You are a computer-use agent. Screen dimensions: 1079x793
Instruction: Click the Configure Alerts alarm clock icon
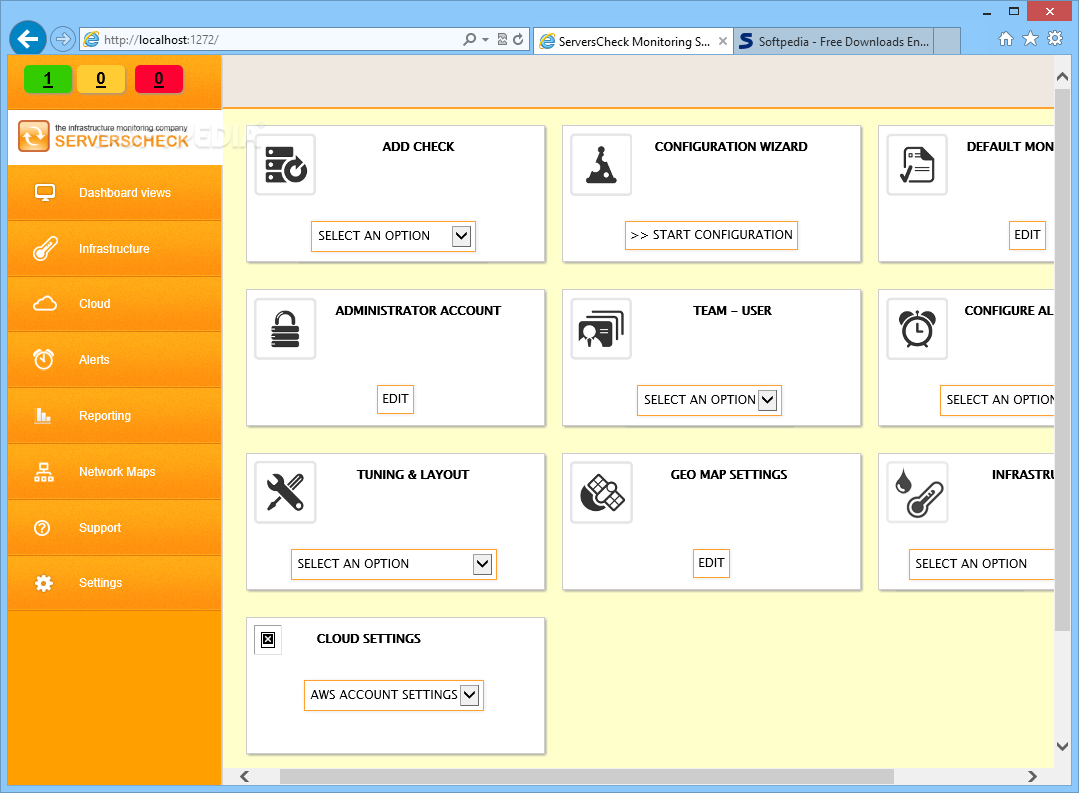[917, 328]
